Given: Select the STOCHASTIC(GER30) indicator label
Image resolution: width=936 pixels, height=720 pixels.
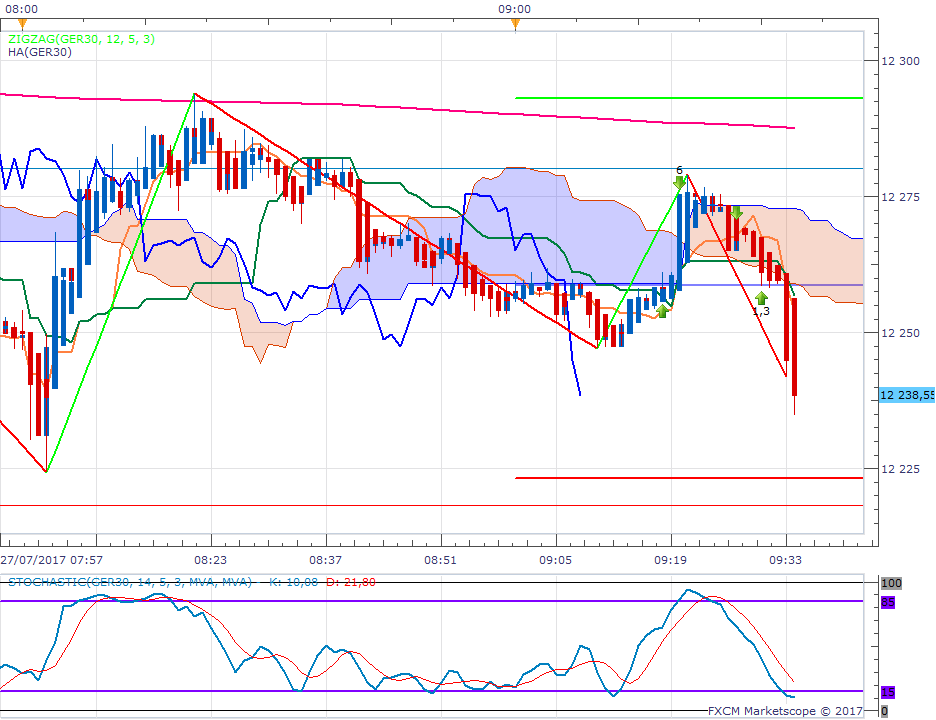Looking at the screenshot, I should (x=128, y=582).
